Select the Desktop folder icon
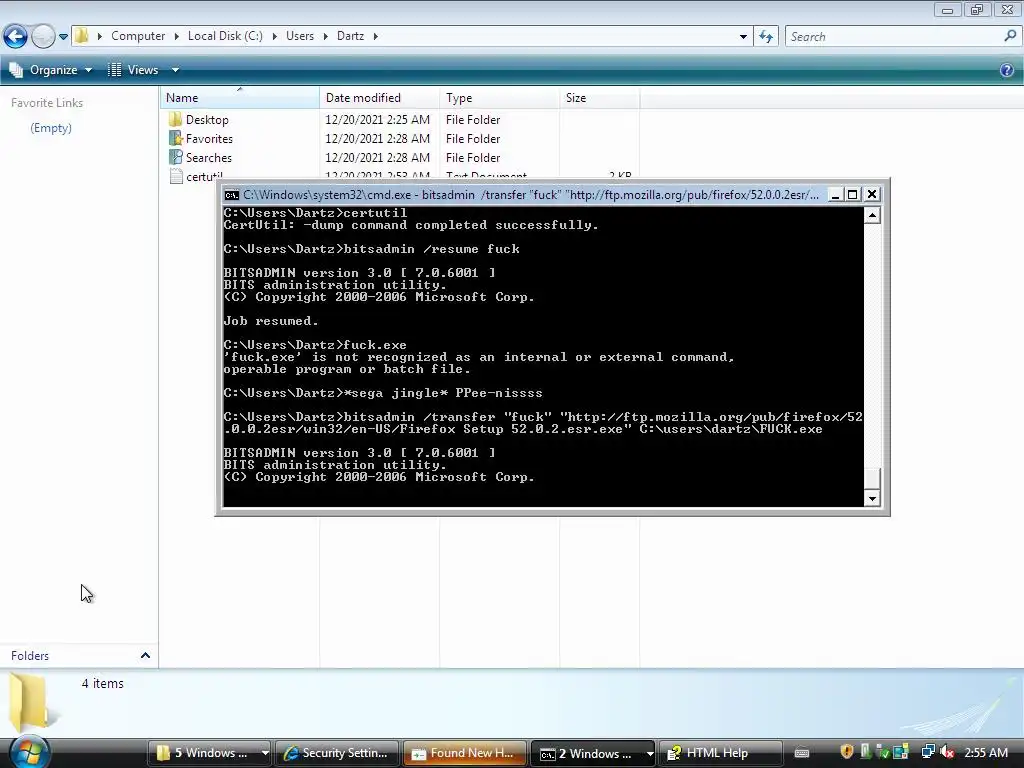This screenshot has width=1024, height=768. pos(176,120)
